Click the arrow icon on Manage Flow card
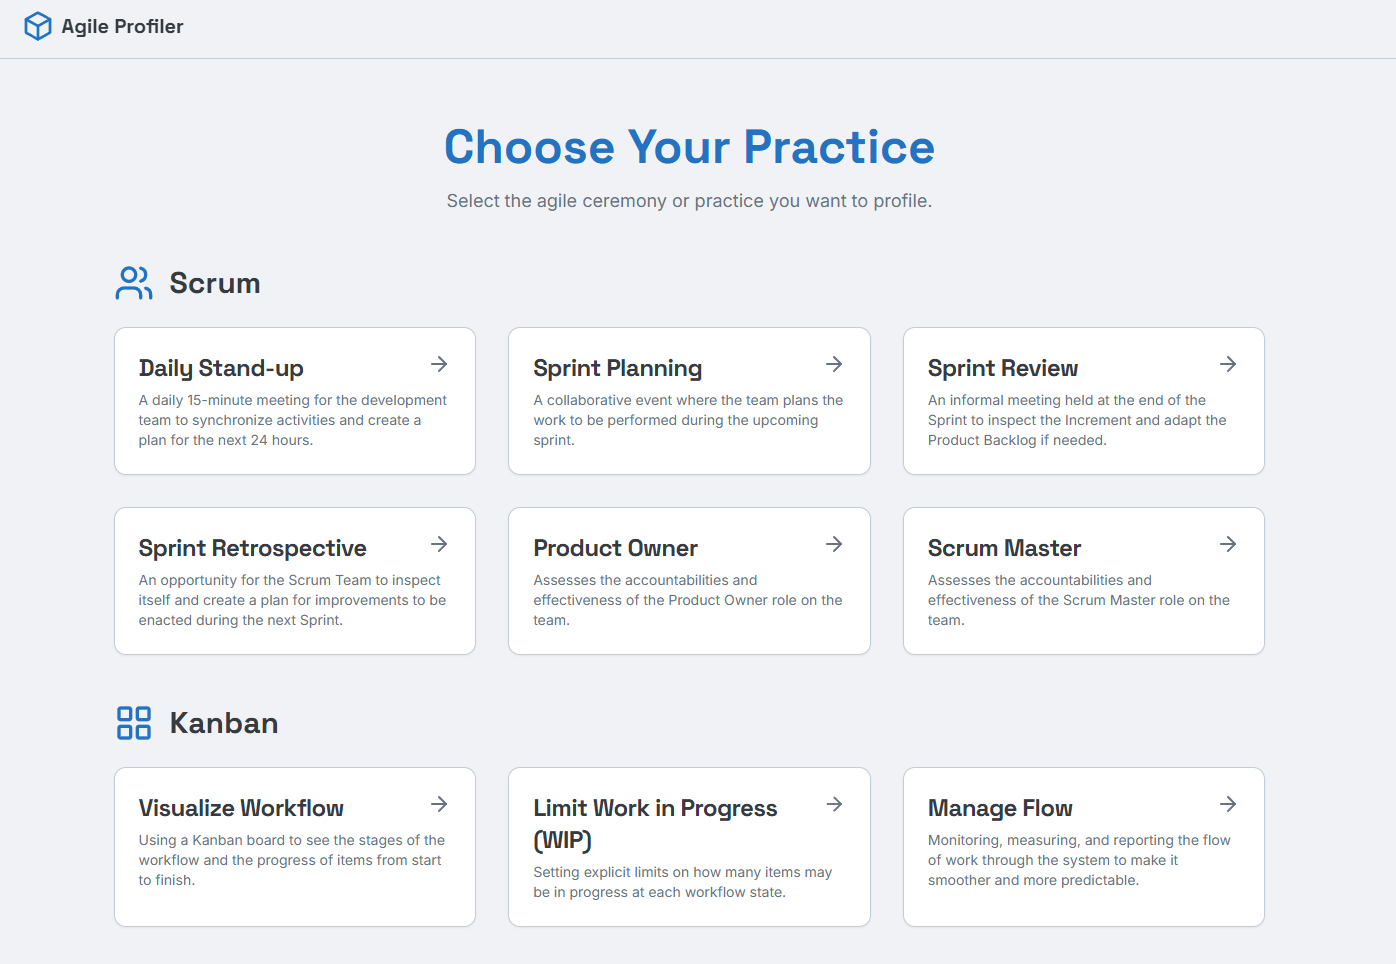This screenshot has height=964, width=1396. click(1227, 804)
